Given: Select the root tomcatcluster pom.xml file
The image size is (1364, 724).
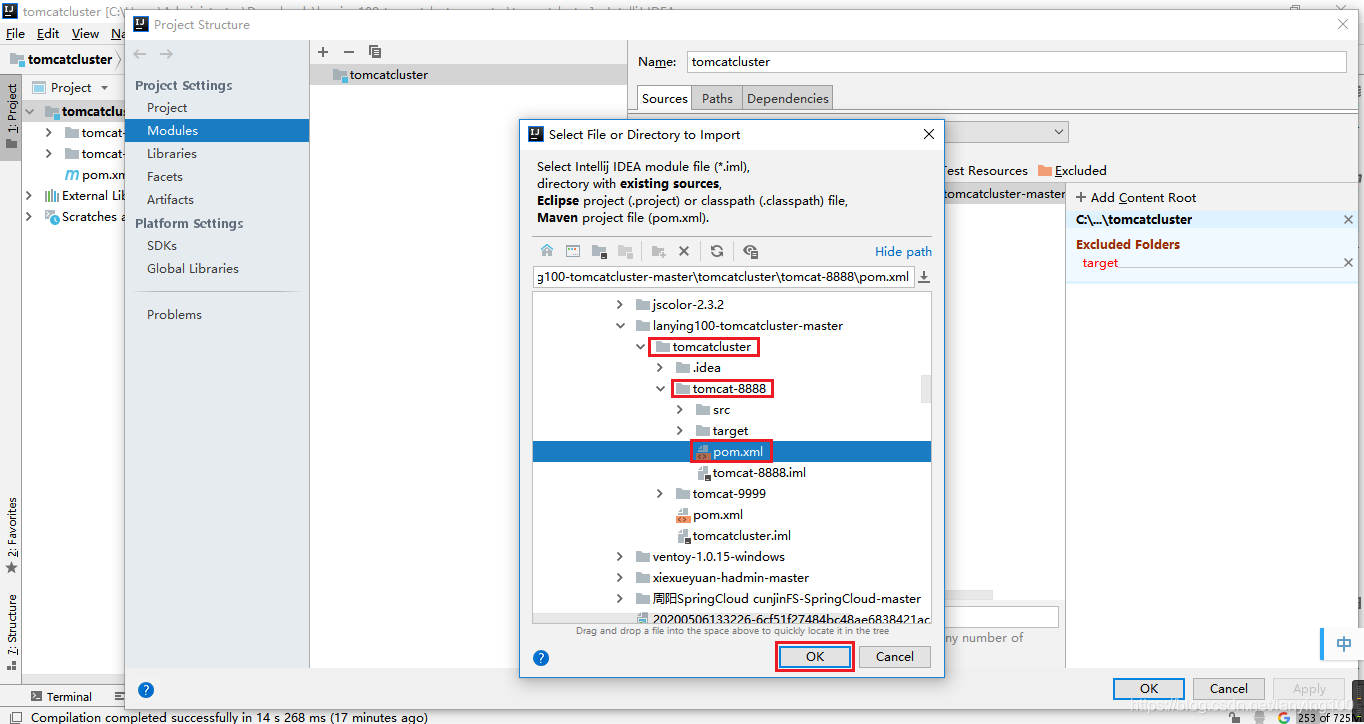Looking at the screenshot, I should 710,515.
